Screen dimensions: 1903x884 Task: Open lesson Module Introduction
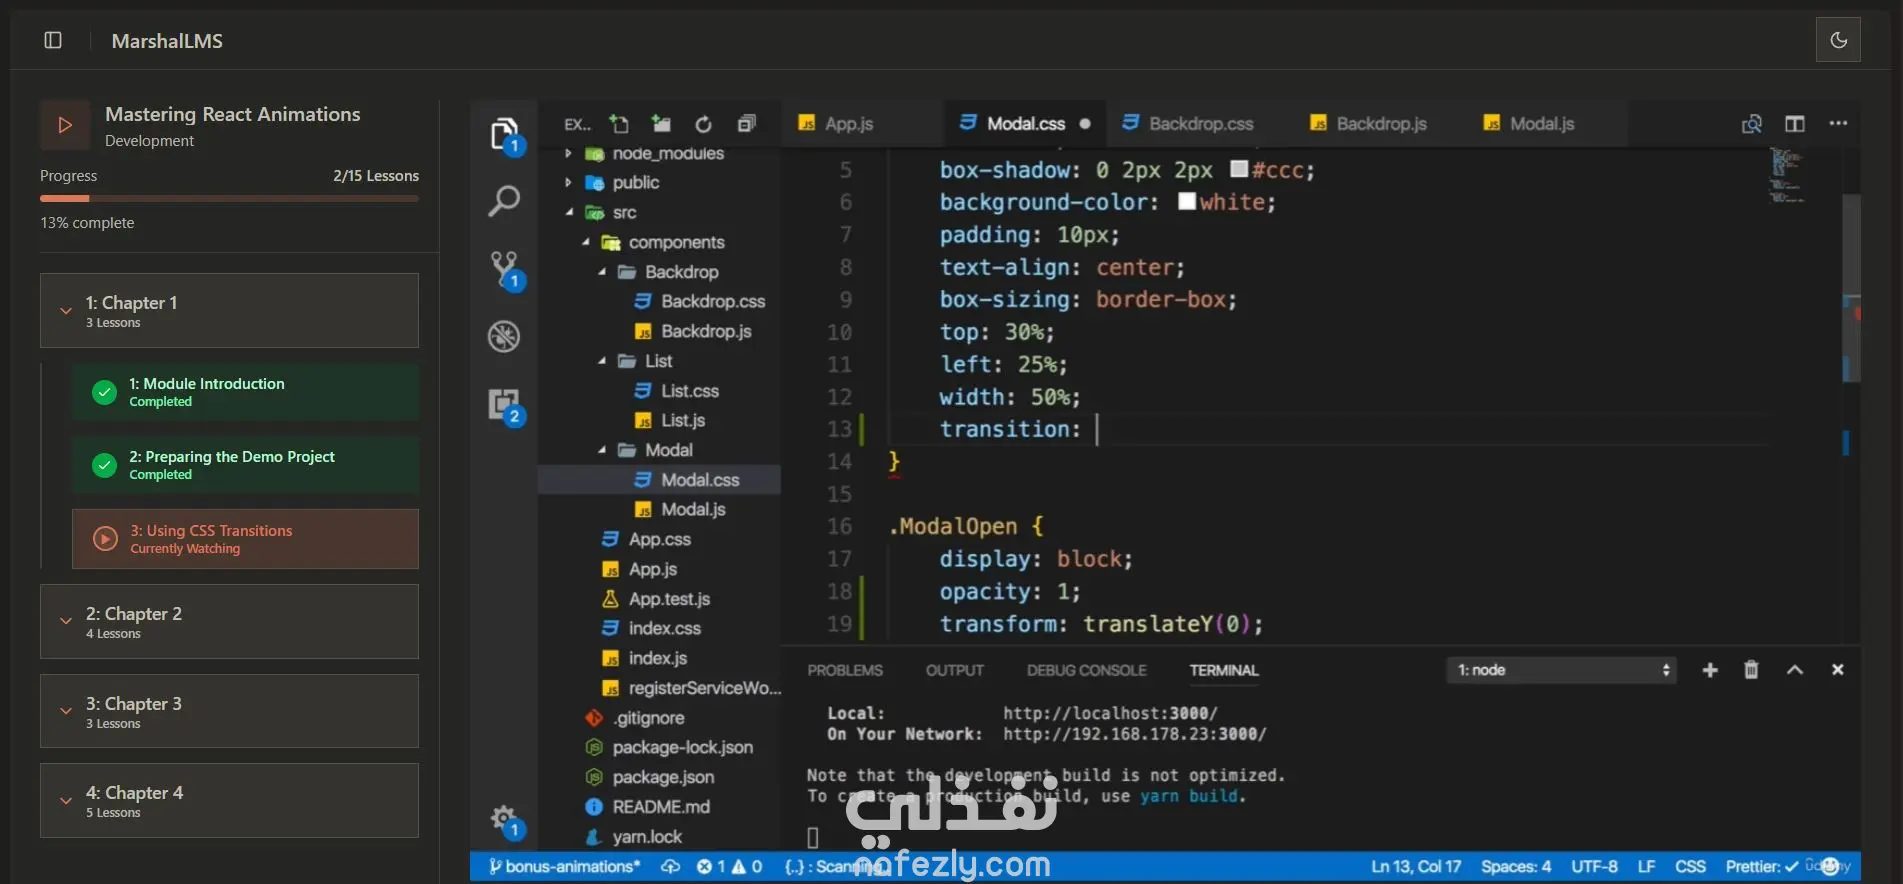coord(245,392)
